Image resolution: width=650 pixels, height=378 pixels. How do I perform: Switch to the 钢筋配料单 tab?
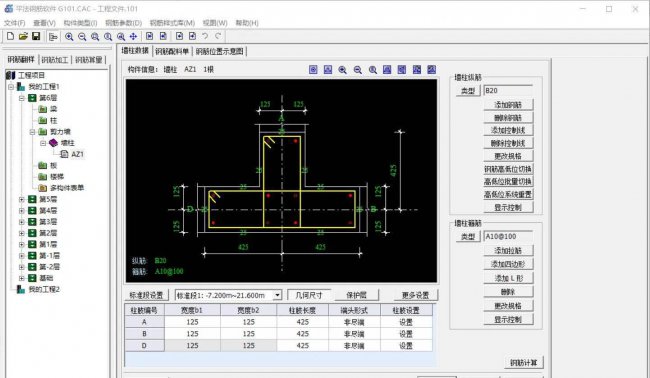(x=172, y=51)
